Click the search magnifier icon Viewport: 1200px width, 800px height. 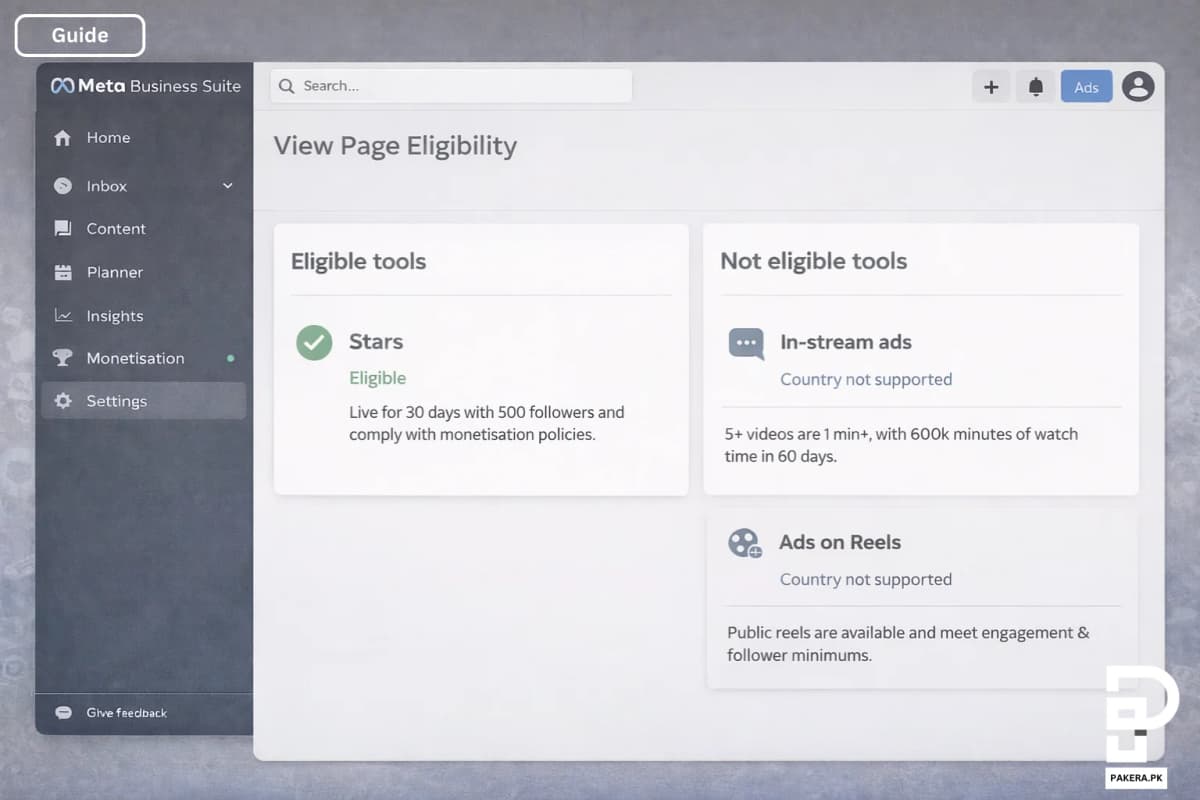287,86
